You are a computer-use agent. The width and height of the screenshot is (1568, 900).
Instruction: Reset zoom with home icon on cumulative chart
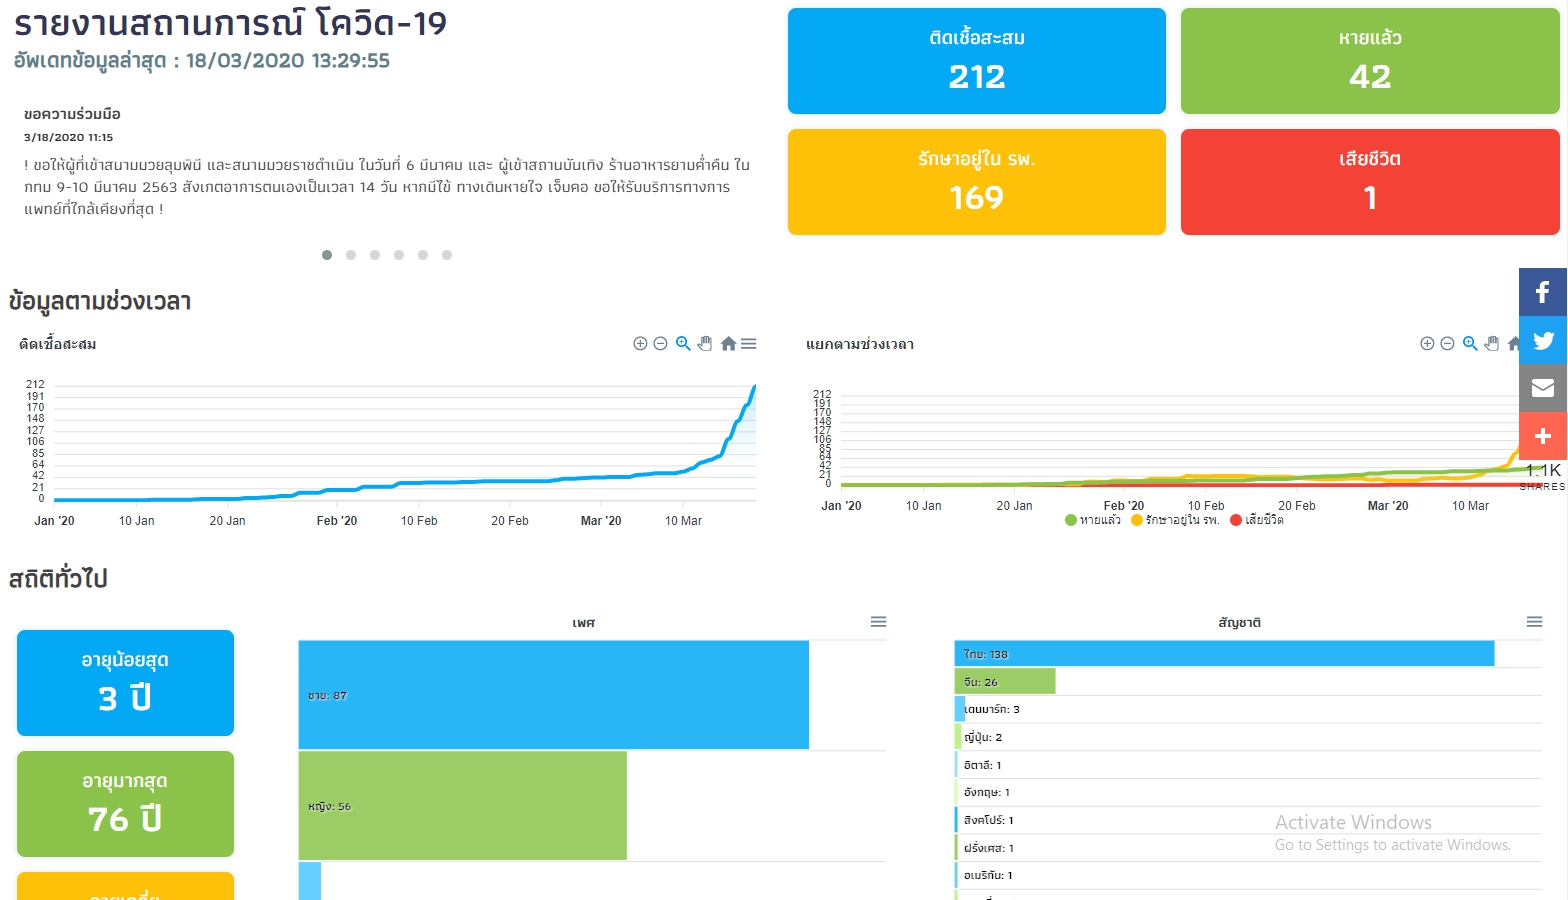(x=728, y=344)
